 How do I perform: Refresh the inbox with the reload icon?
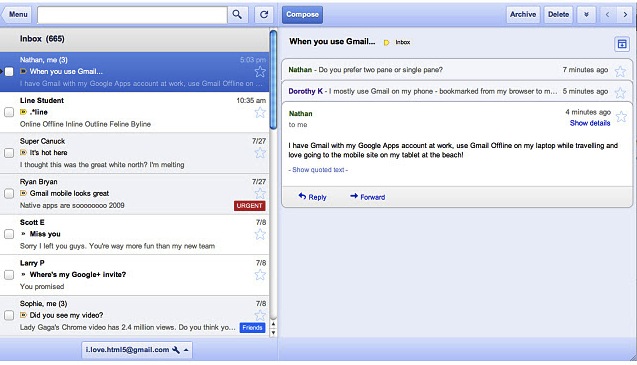click(264, 15)
